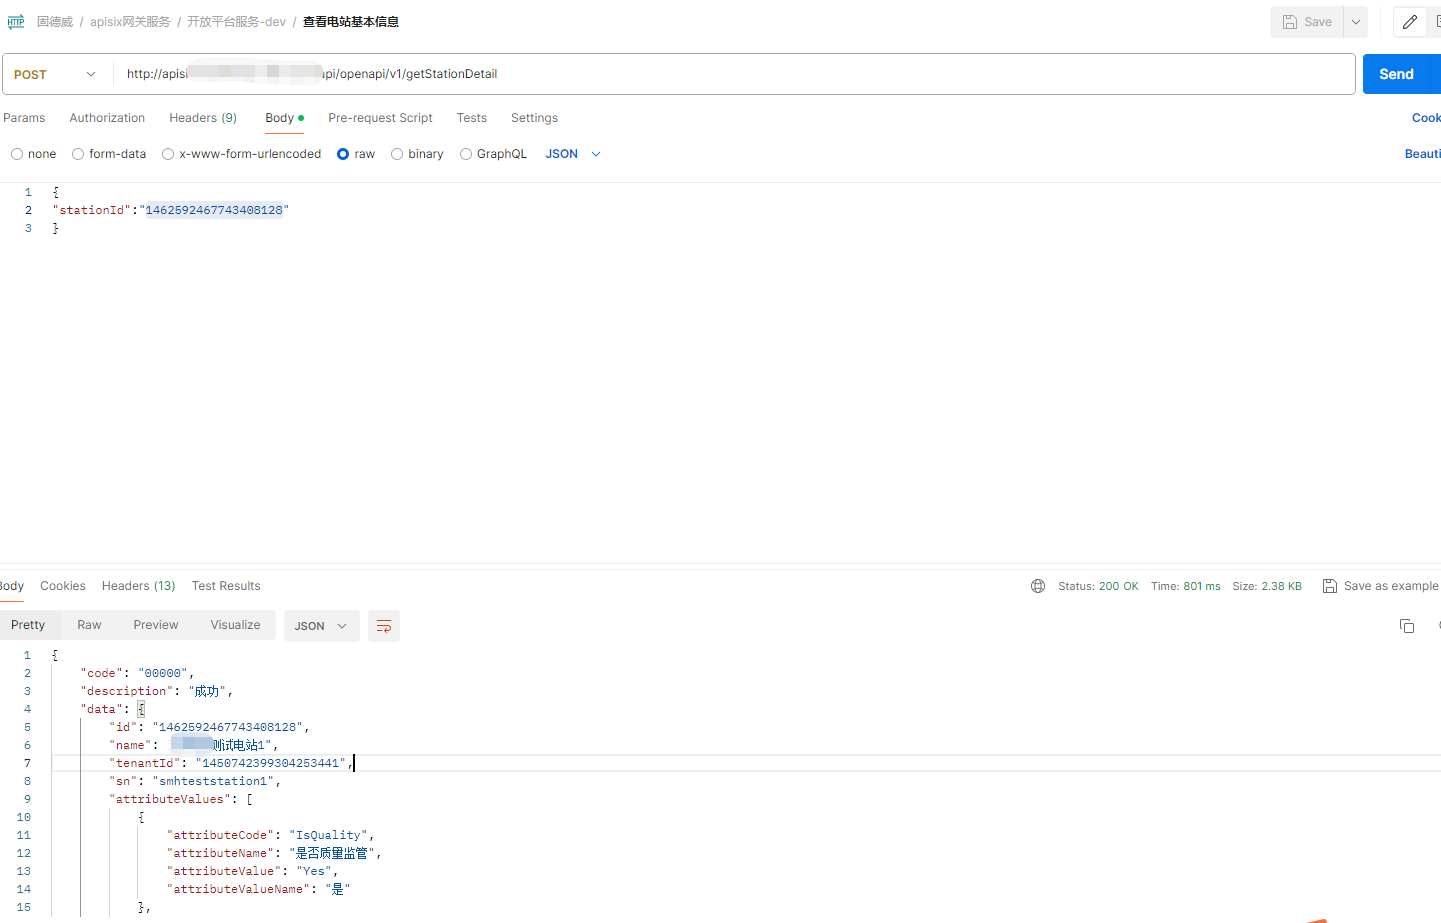Click the pencil edit icon
This screenshot has height=923, width=1441.
1410,22
